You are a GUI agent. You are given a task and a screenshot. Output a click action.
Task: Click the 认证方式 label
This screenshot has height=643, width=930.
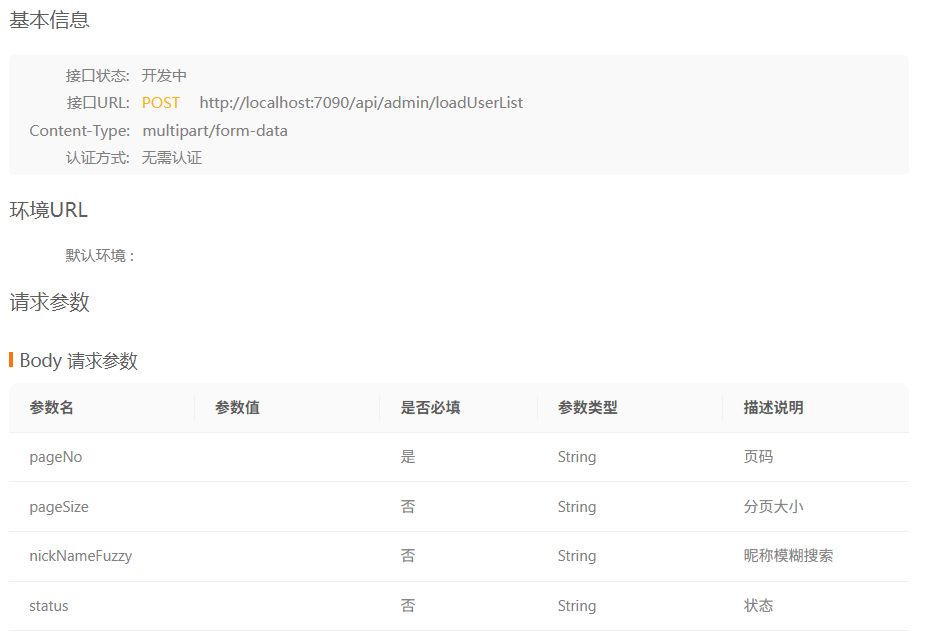coord(97,158)
